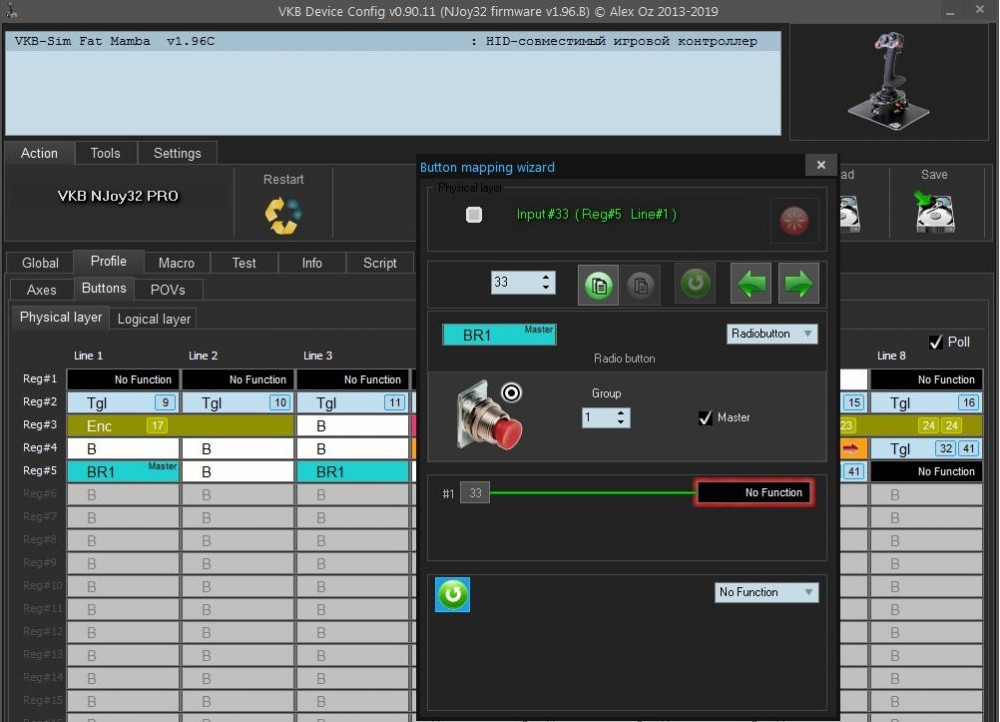Go to previous input with left arrow
This screenshot has width=1000, height=722.
(752, 283)
